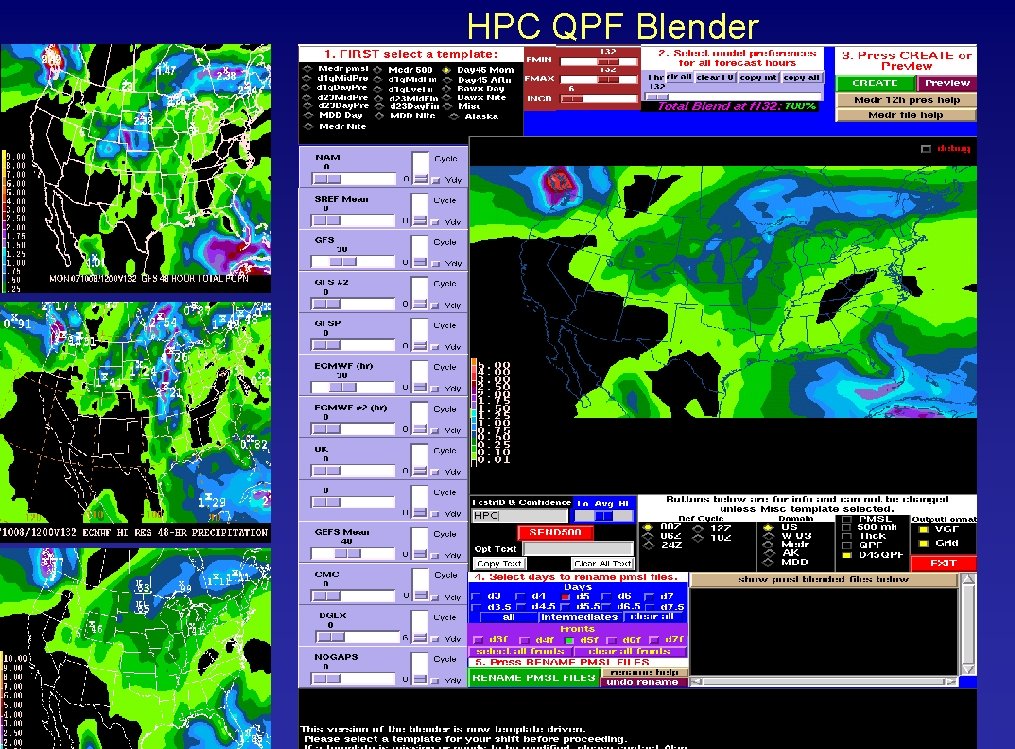Click the copy nxt button
The width and height of the screenshot is (1015, 749).
[x=758, y=77]
